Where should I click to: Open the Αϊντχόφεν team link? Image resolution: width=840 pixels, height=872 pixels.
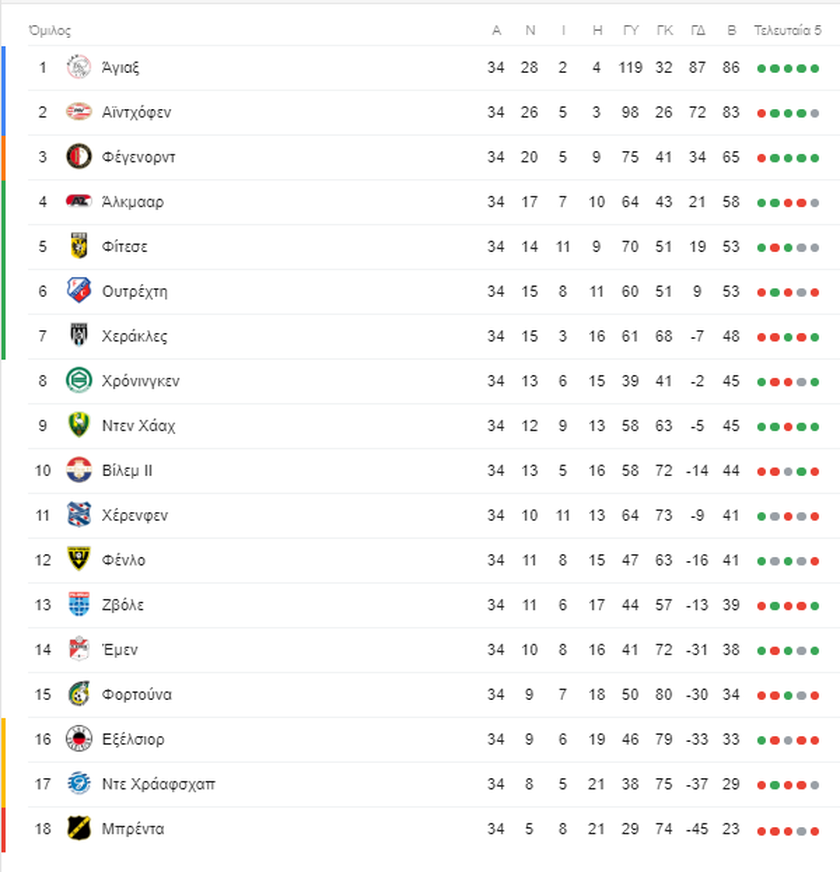click(136, 112)
